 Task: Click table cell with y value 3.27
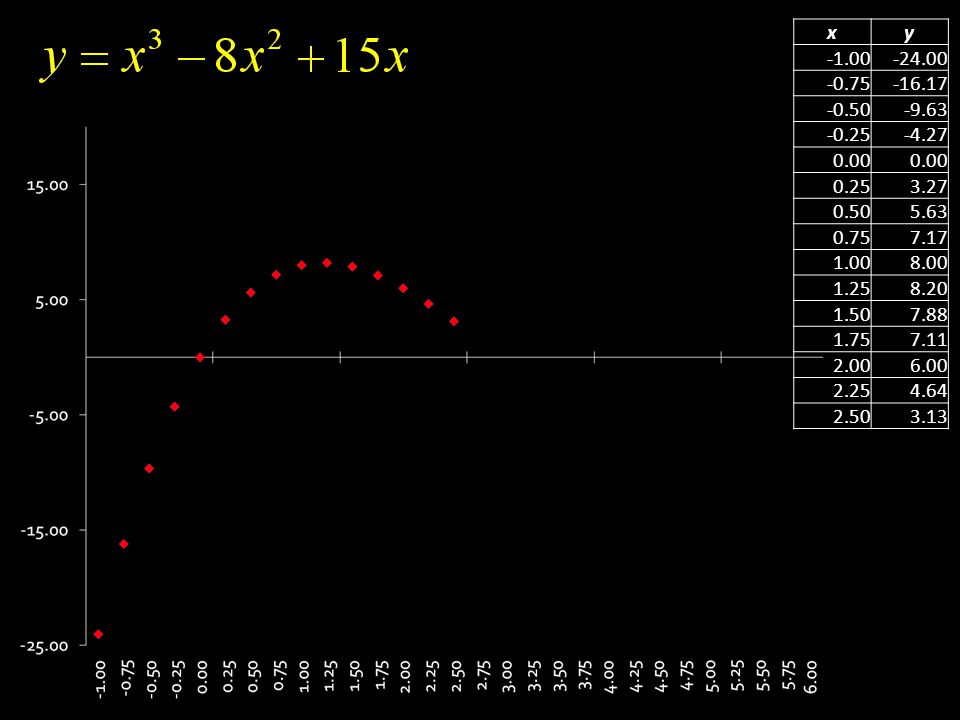tap(909, 186)
